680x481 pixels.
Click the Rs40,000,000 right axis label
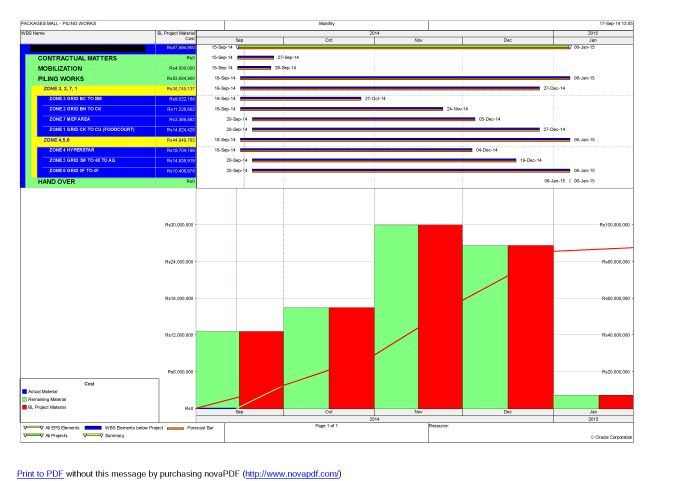click(616, 335)
